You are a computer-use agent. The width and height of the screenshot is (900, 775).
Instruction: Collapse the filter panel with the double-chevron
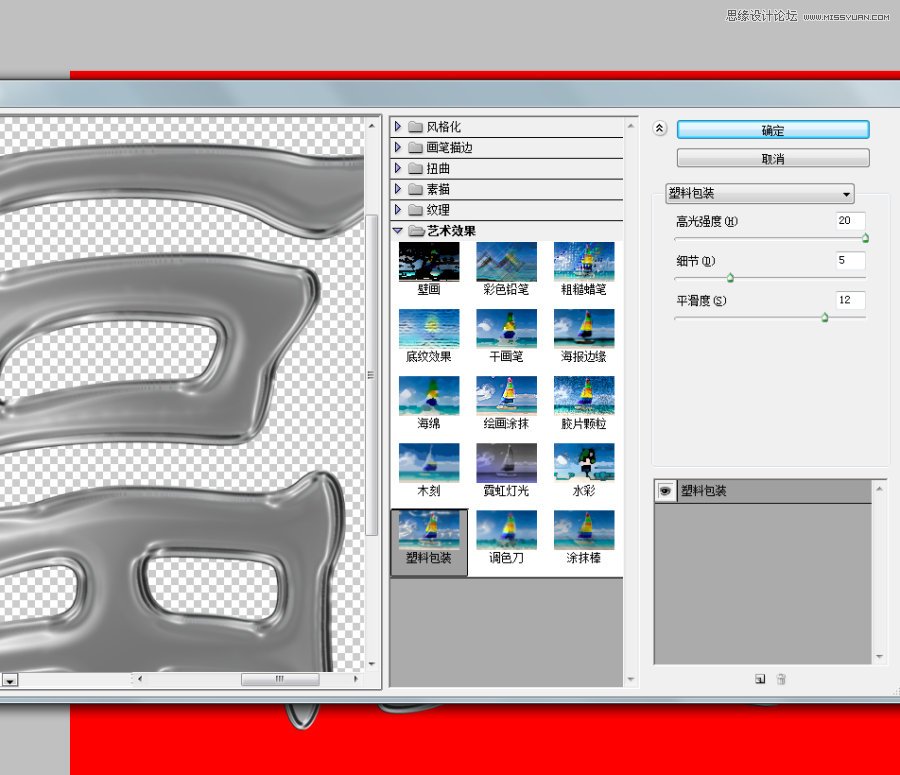click(659, 128)
